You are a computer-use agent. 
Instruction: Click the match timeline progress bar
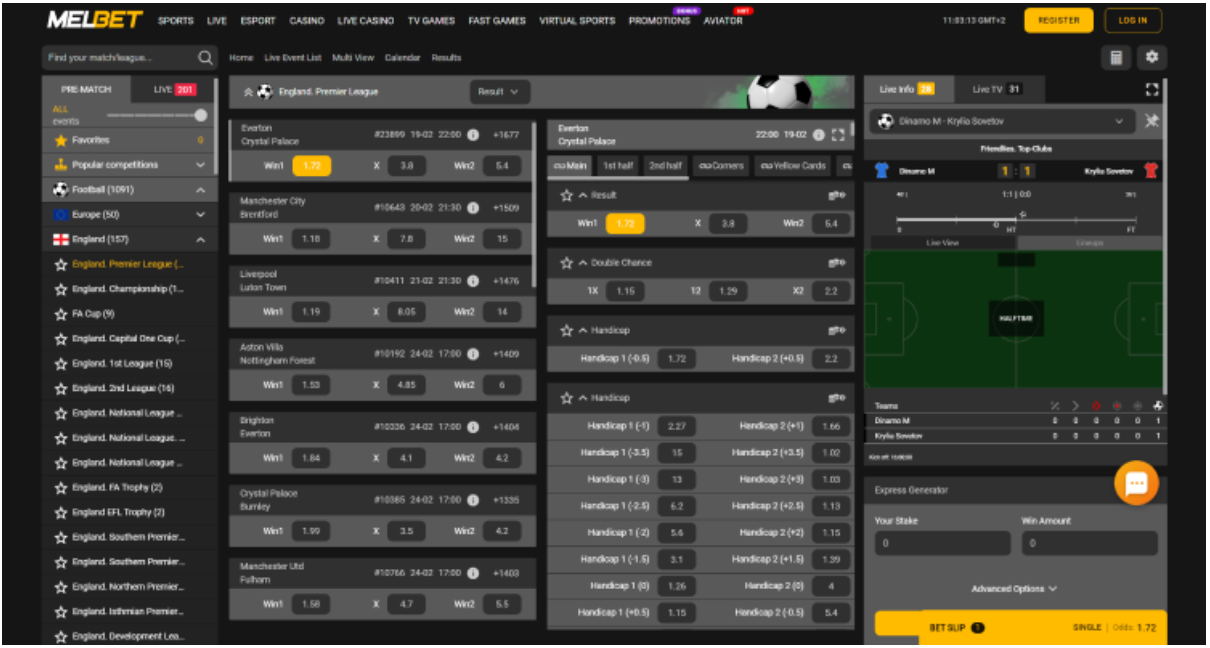coord(1016,218)
